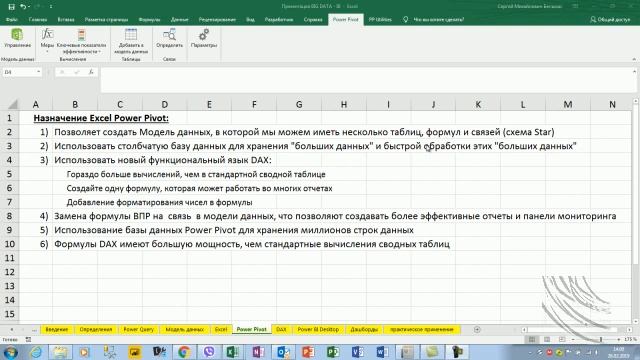Open the Name Box dropdown arrow

[38, 72]
